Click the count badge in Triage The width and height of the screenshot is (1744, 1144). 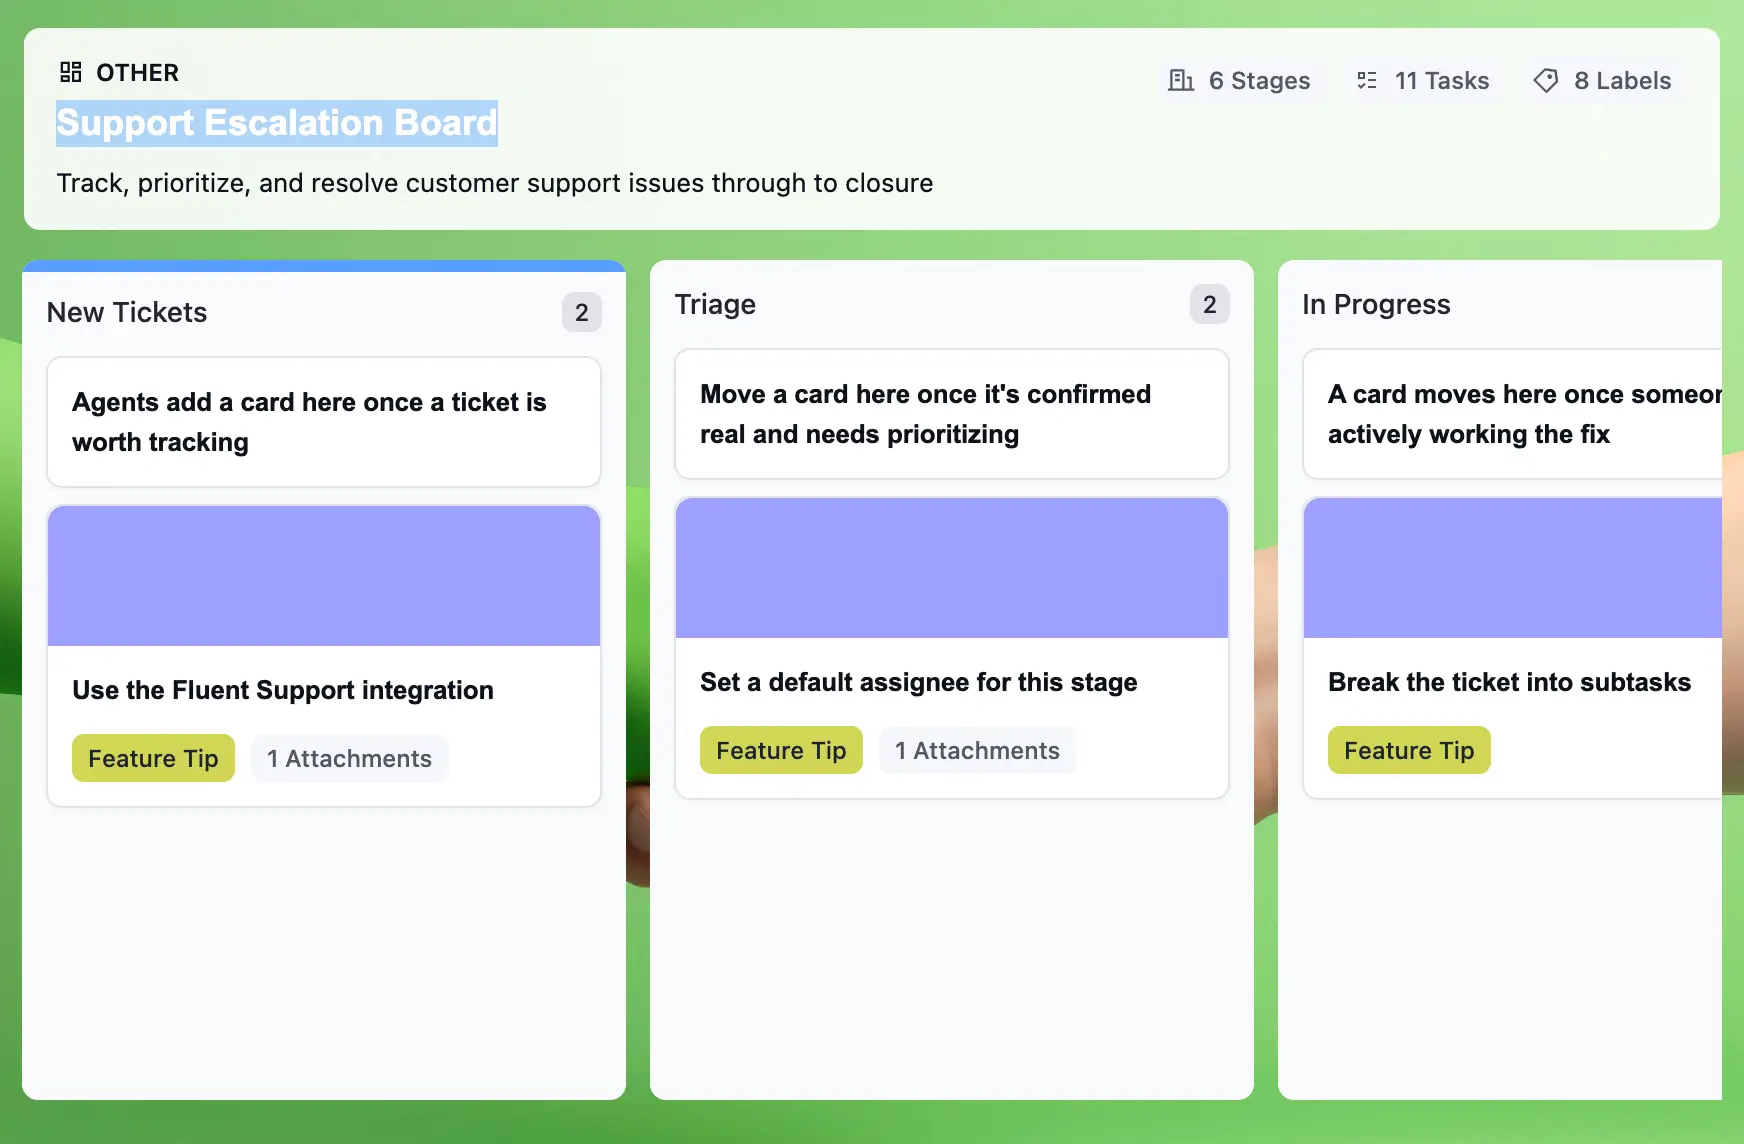[x=1210, y=304]
